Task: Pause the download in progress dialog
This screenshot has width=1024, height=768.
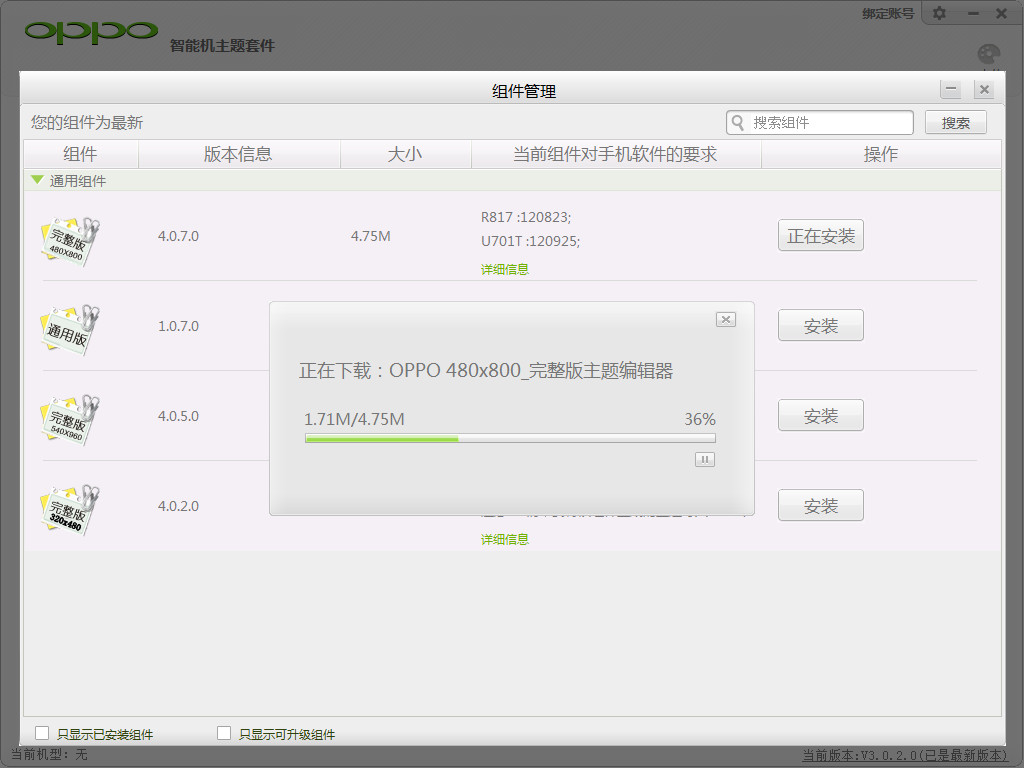Action: (x=705, y=460)
